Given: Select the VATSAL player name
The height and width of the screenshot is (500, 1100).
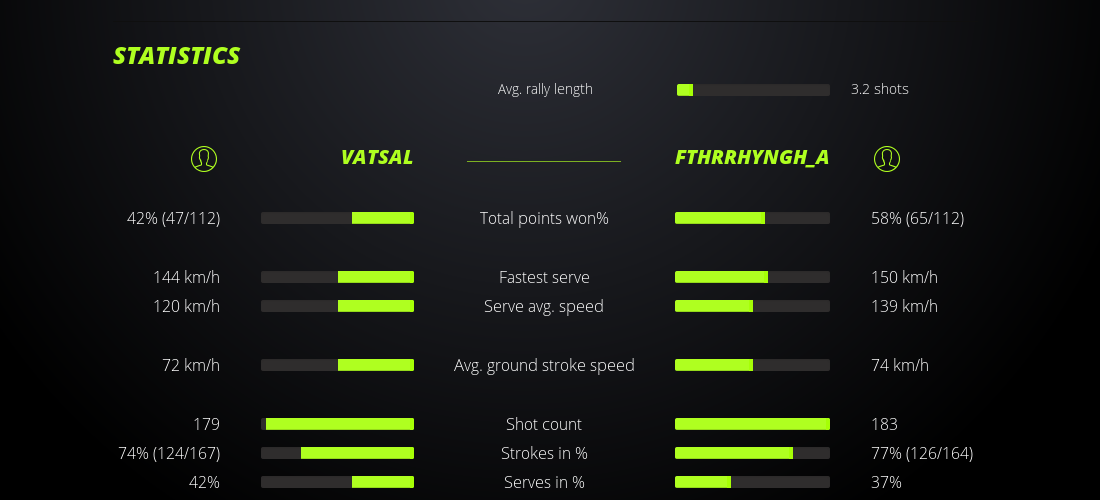Looking at the screenshot, I should (376, 157).
